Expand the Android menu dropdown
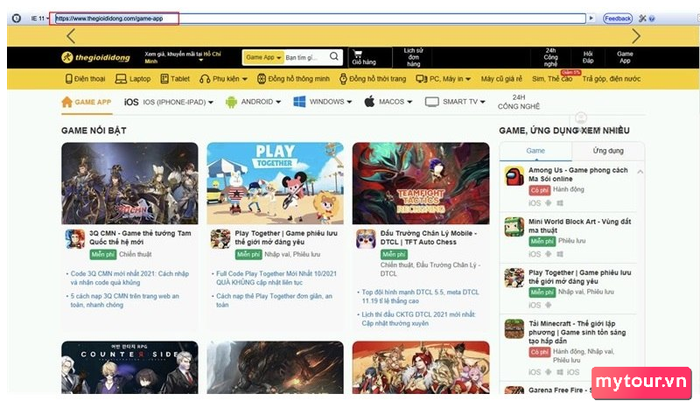The height and width of the screenshot is (410, 700). click(278, 102)
